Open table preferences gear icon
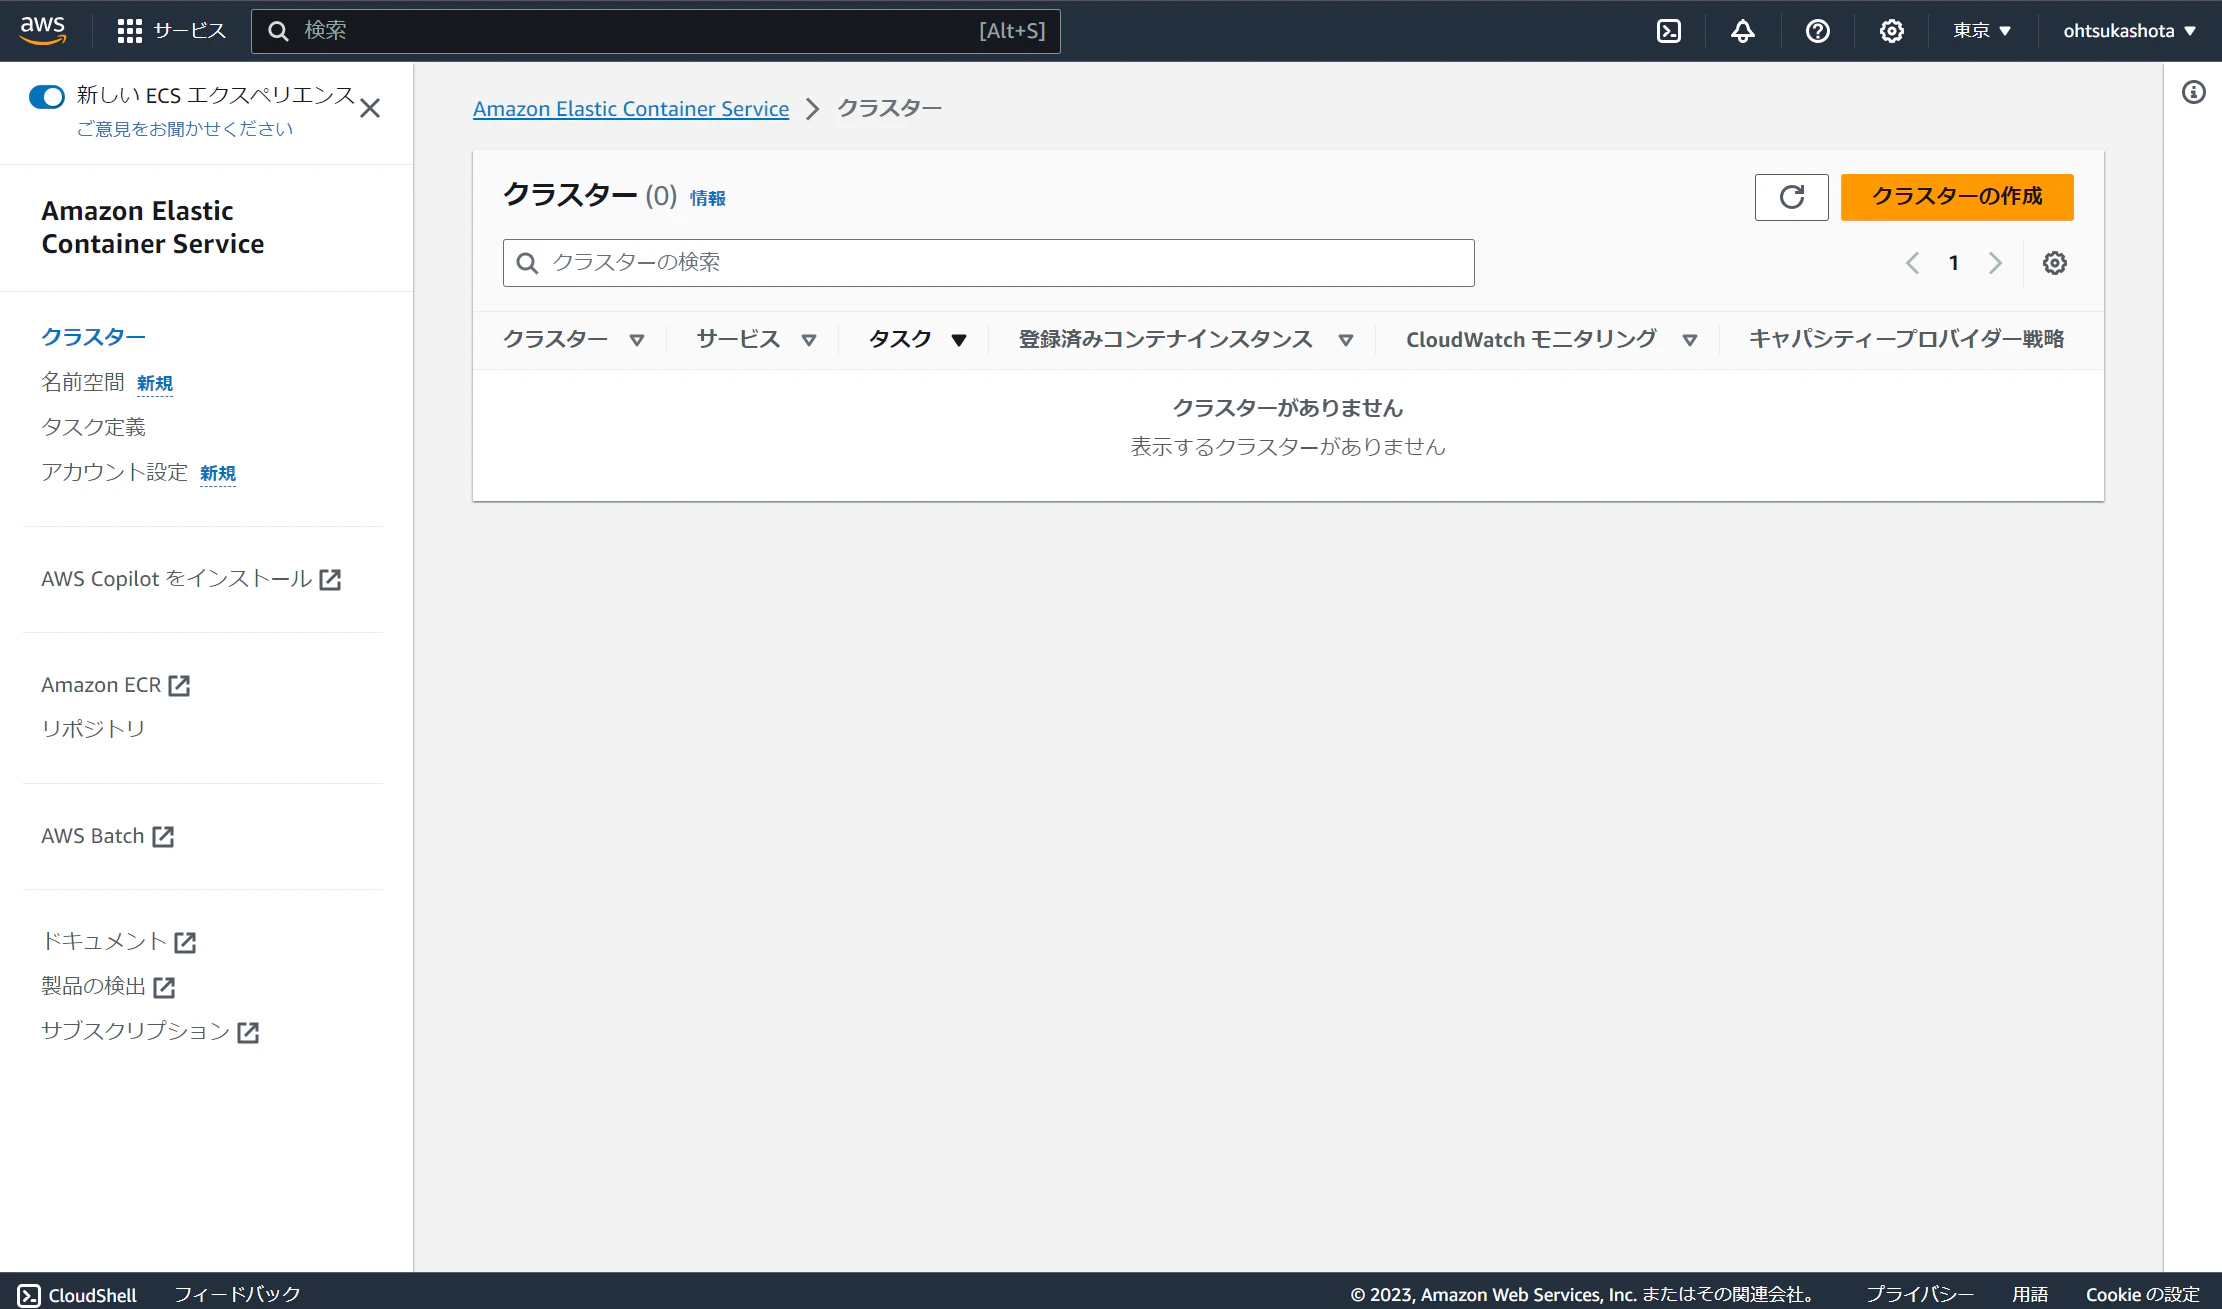This screenshot has width=2222, height=1309. tap(2055, 263)
